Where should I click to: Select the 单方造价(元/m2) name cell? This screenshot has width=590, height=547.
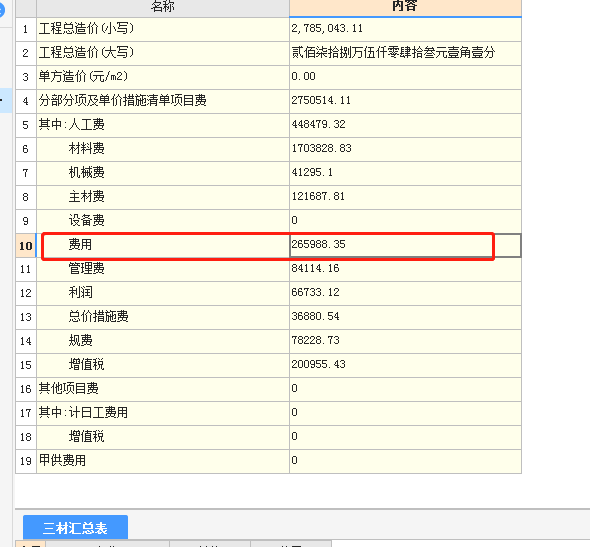coord(163,77)
